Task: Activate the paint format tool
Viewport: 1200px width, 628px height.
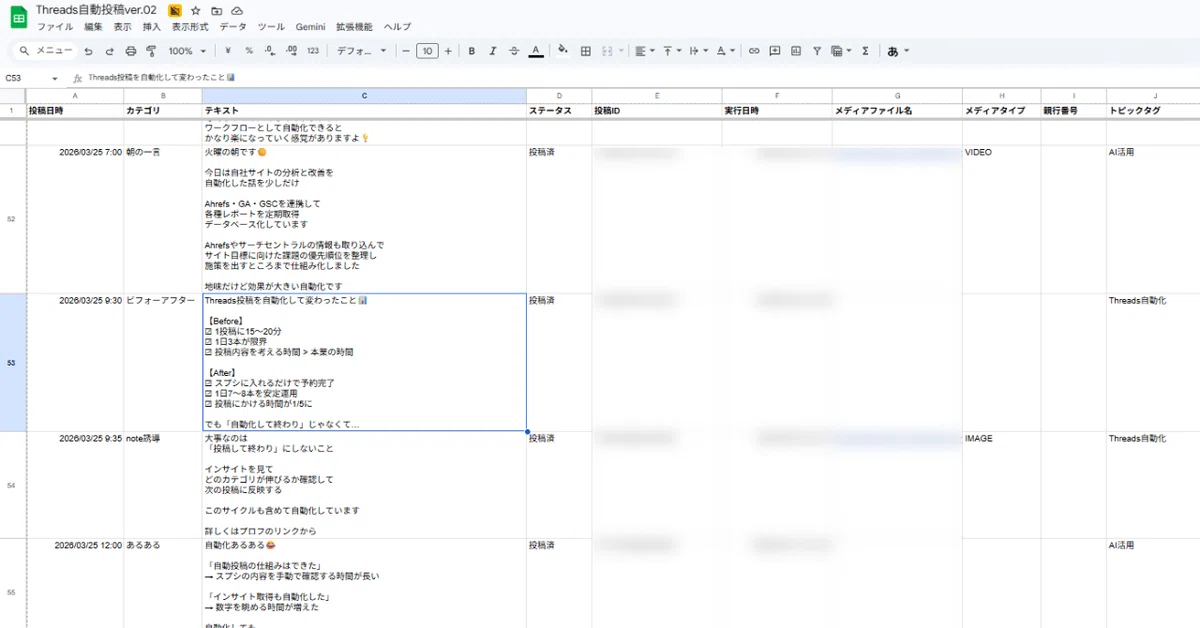Action: (x=151, y=51)
